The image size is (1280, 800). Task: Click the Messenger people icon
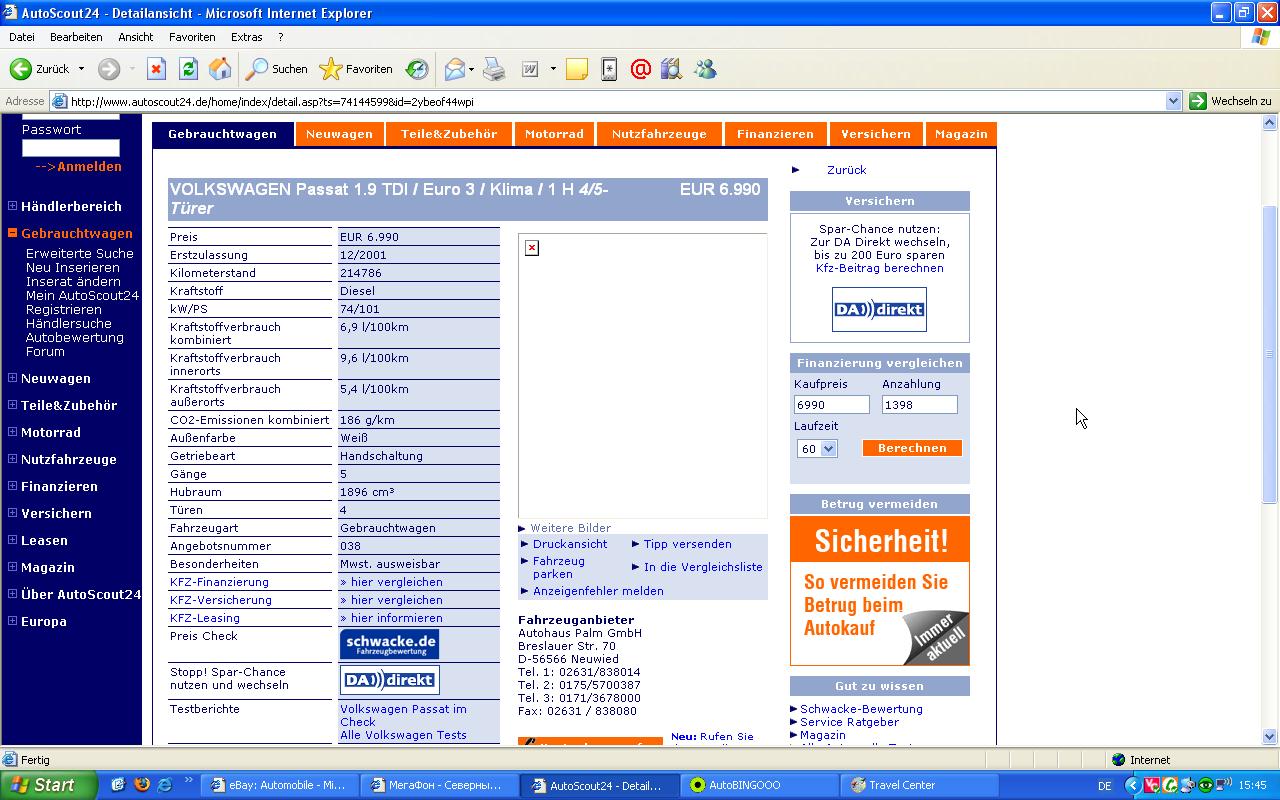[x=705, y=69]
